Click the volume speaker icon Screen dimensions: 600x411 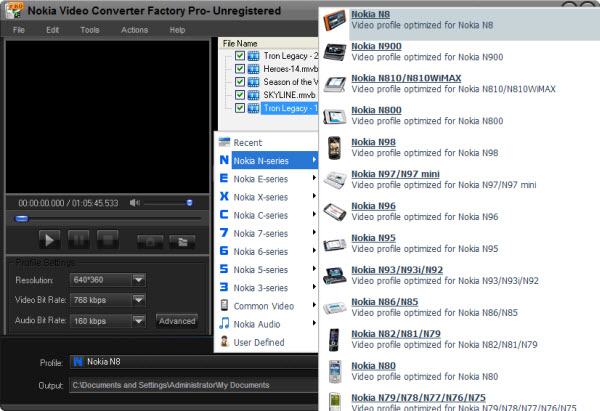tap(135, 203)
